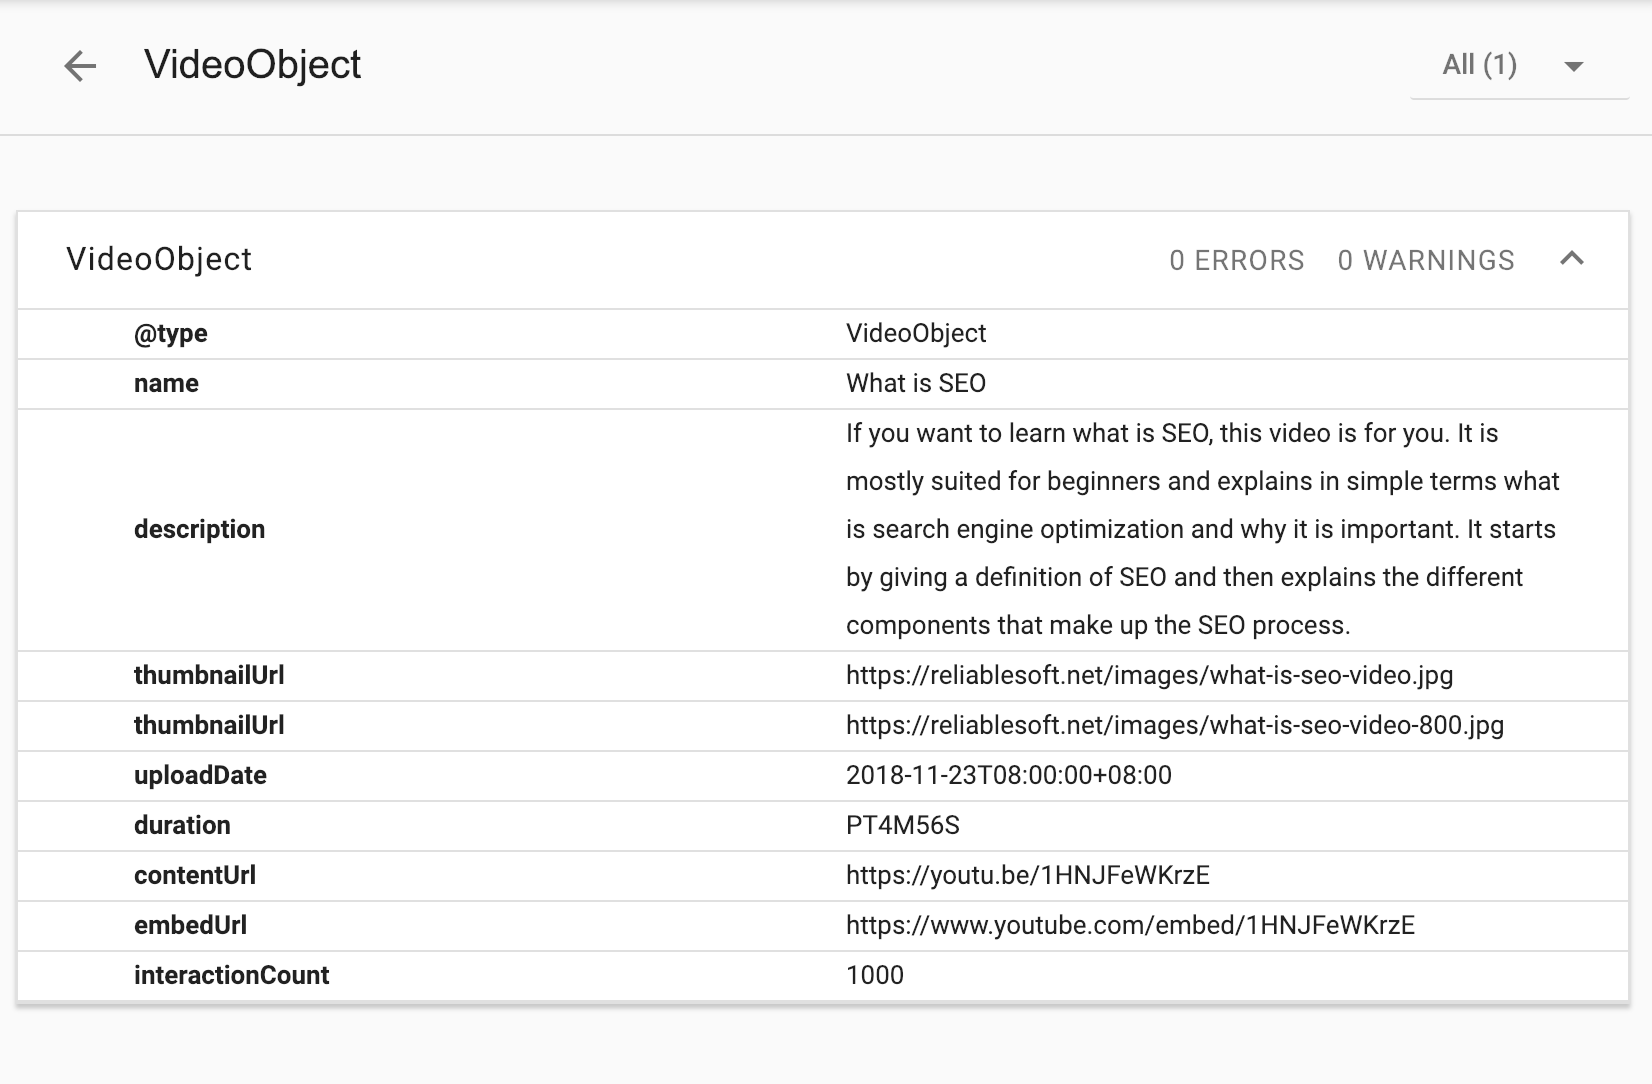The image size is (1652, 1084).
Task: Collapse the VideoObject card with chevron
Action: 1571,259
